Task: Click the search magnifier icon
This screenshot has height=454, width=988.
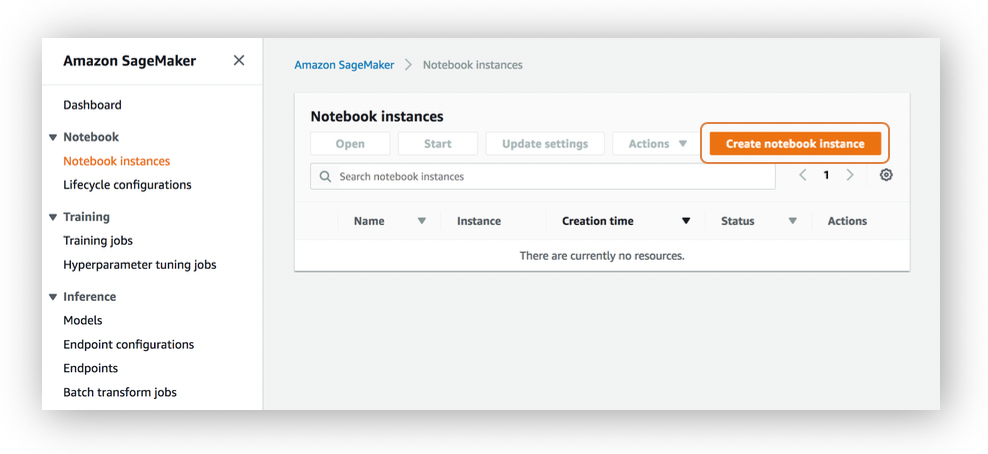Action: 325,177
